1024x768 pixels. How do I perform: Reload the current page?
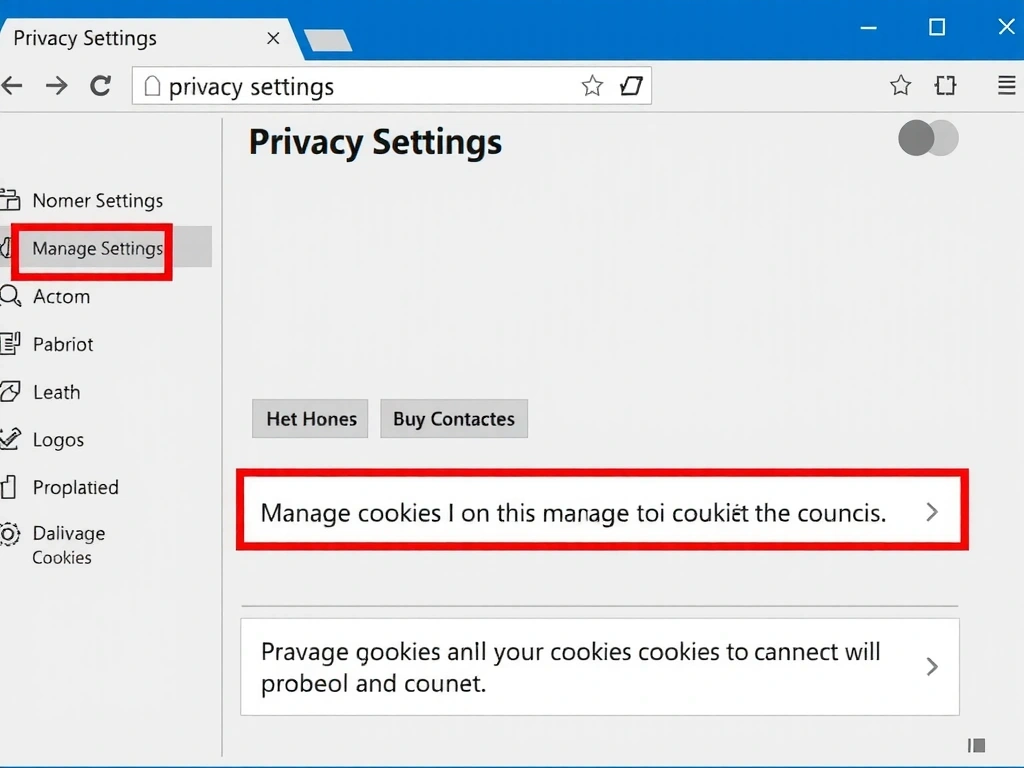point(101,86)
